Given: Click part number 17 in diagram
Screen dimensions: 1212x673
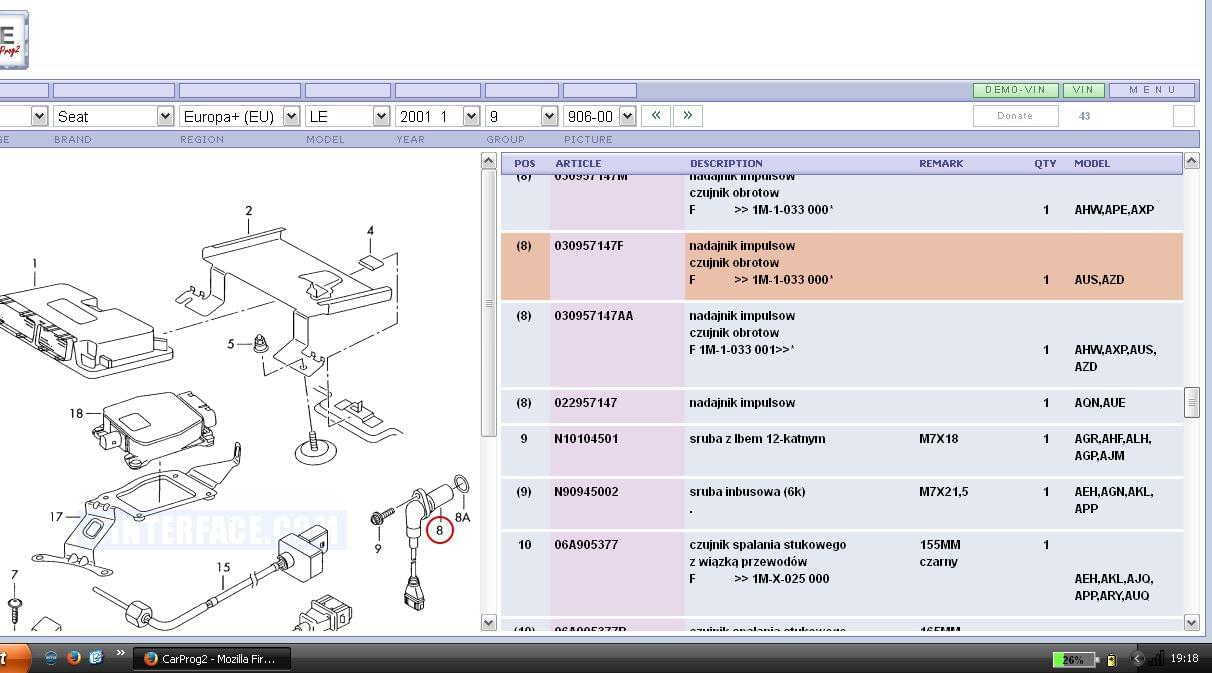Looking at the screenshot, I should coord(57,517).
